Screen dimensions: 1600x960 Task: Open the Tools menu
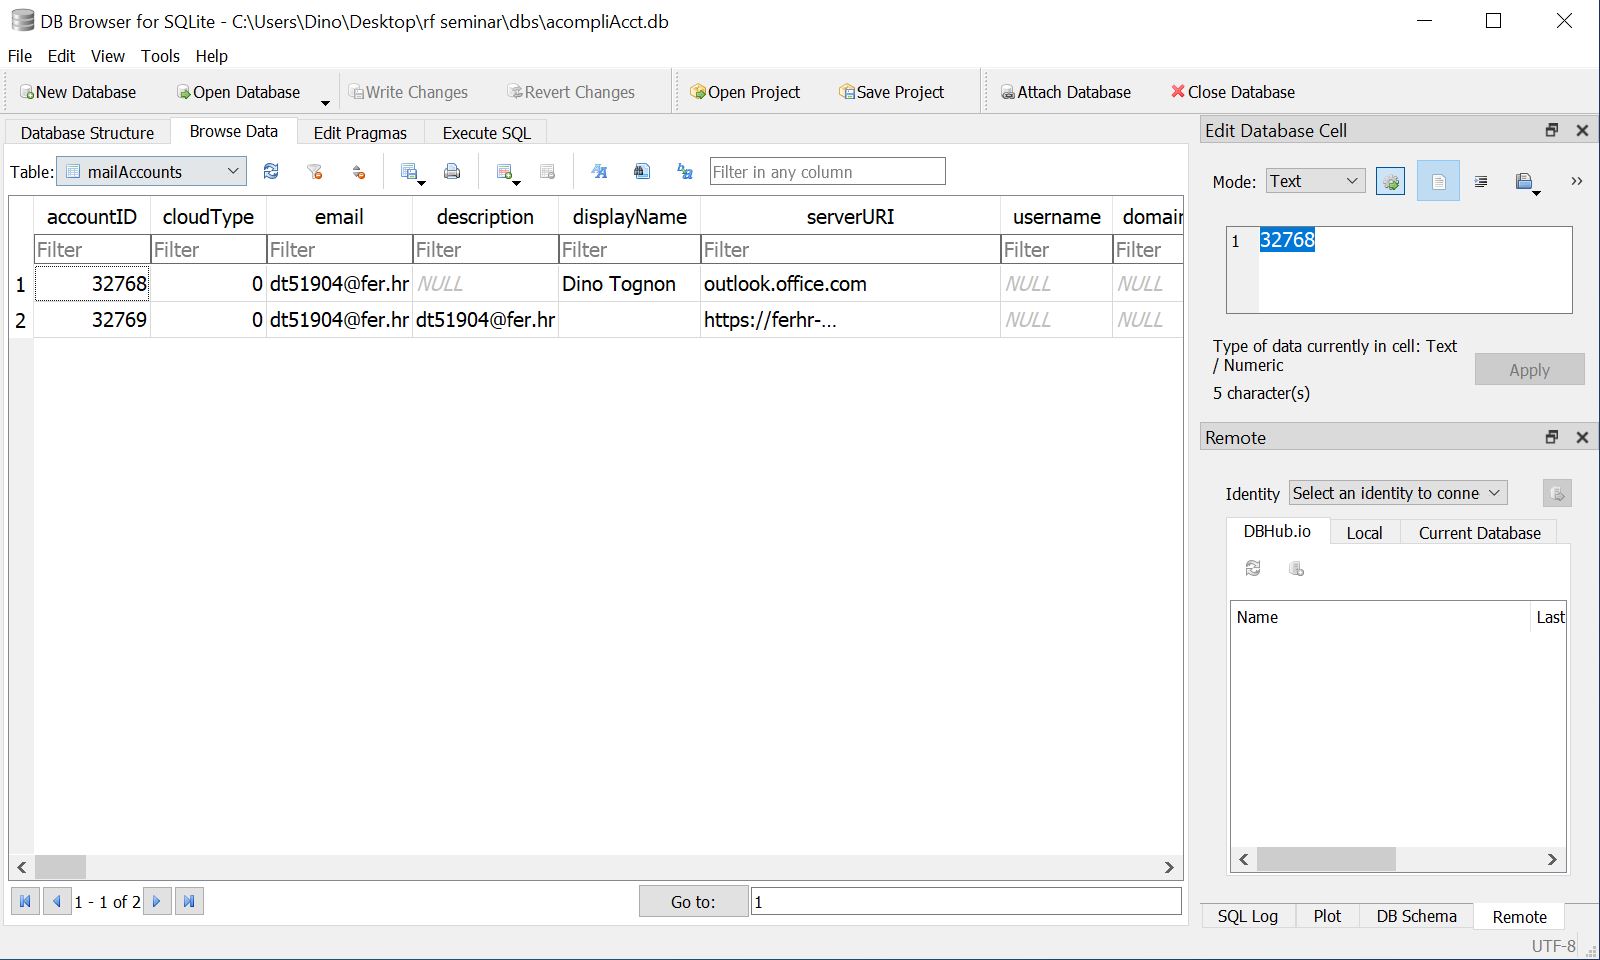[x=160, y=56]
